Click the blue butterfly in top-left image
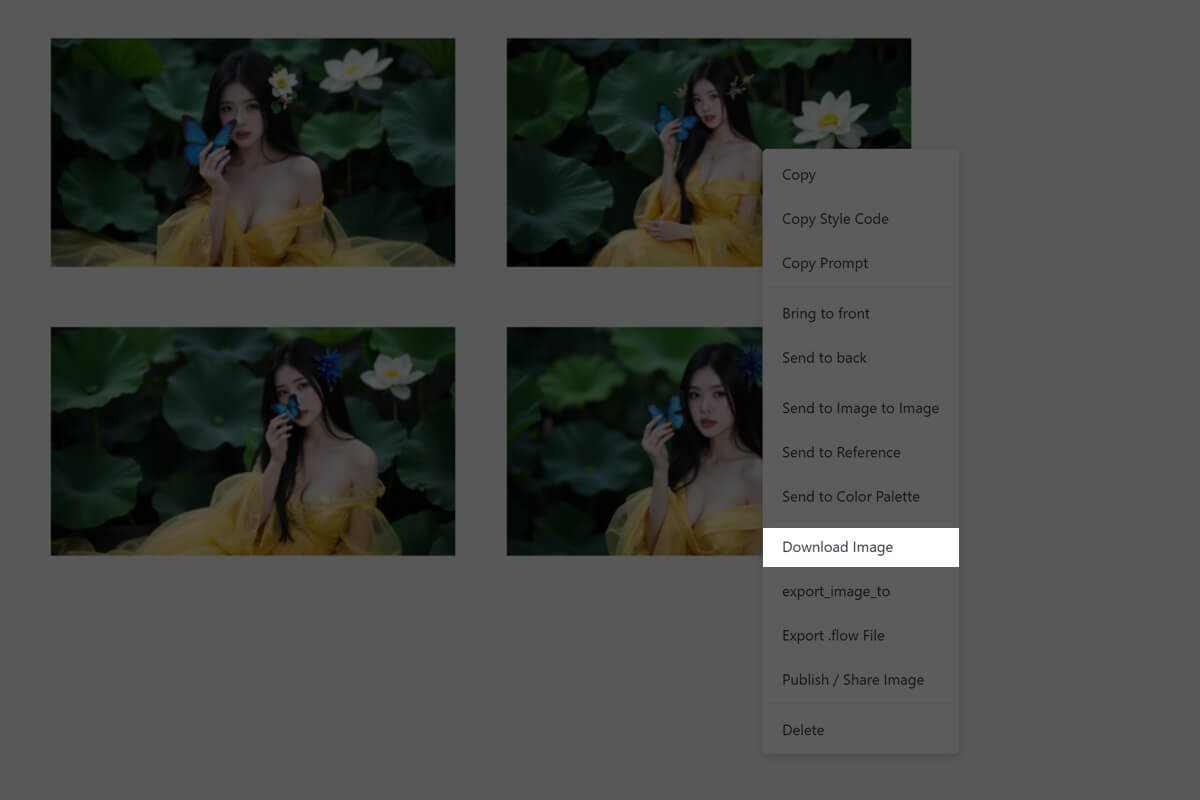 point(207,139)
